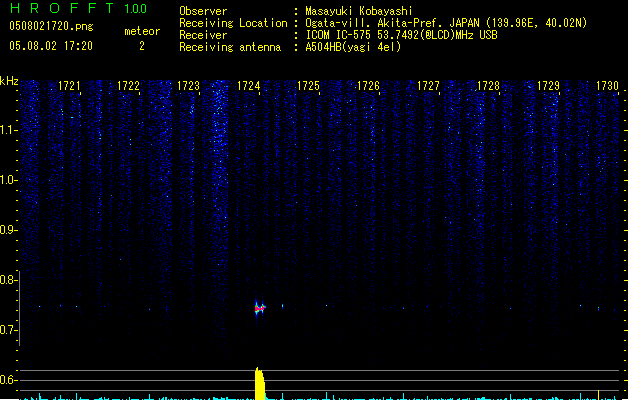
Task: Click the 0.7 frequency axis label
Action: pos(9,330)
